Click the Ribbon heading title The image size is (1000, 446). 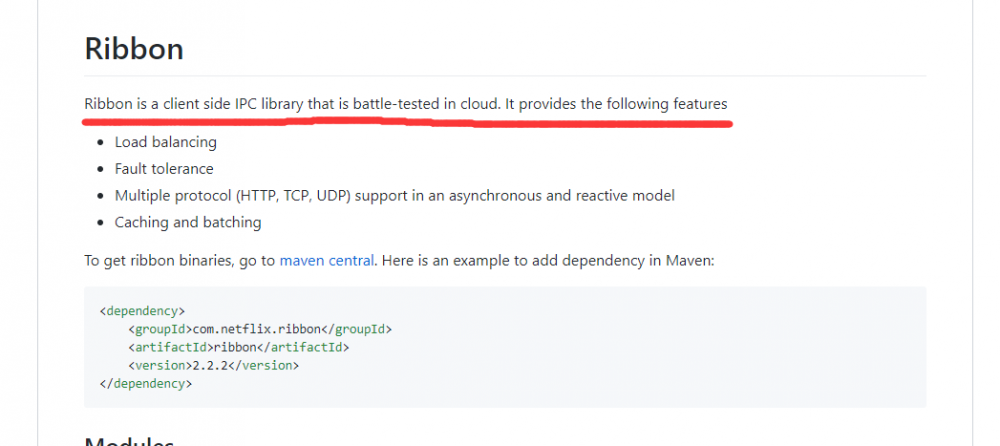click(x=133, y=49)
